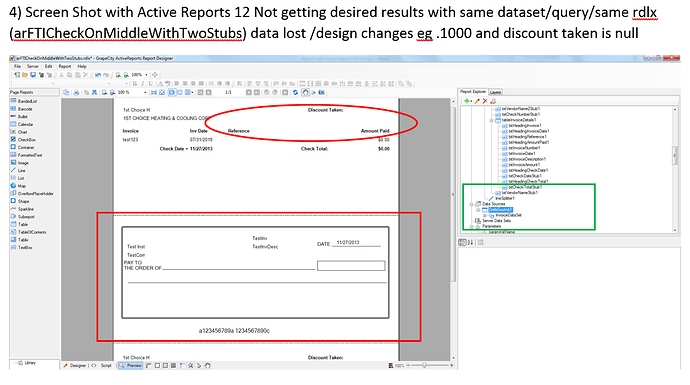Open the Help menu
Viewport: 690px width, 385px height.
(82, 66)
